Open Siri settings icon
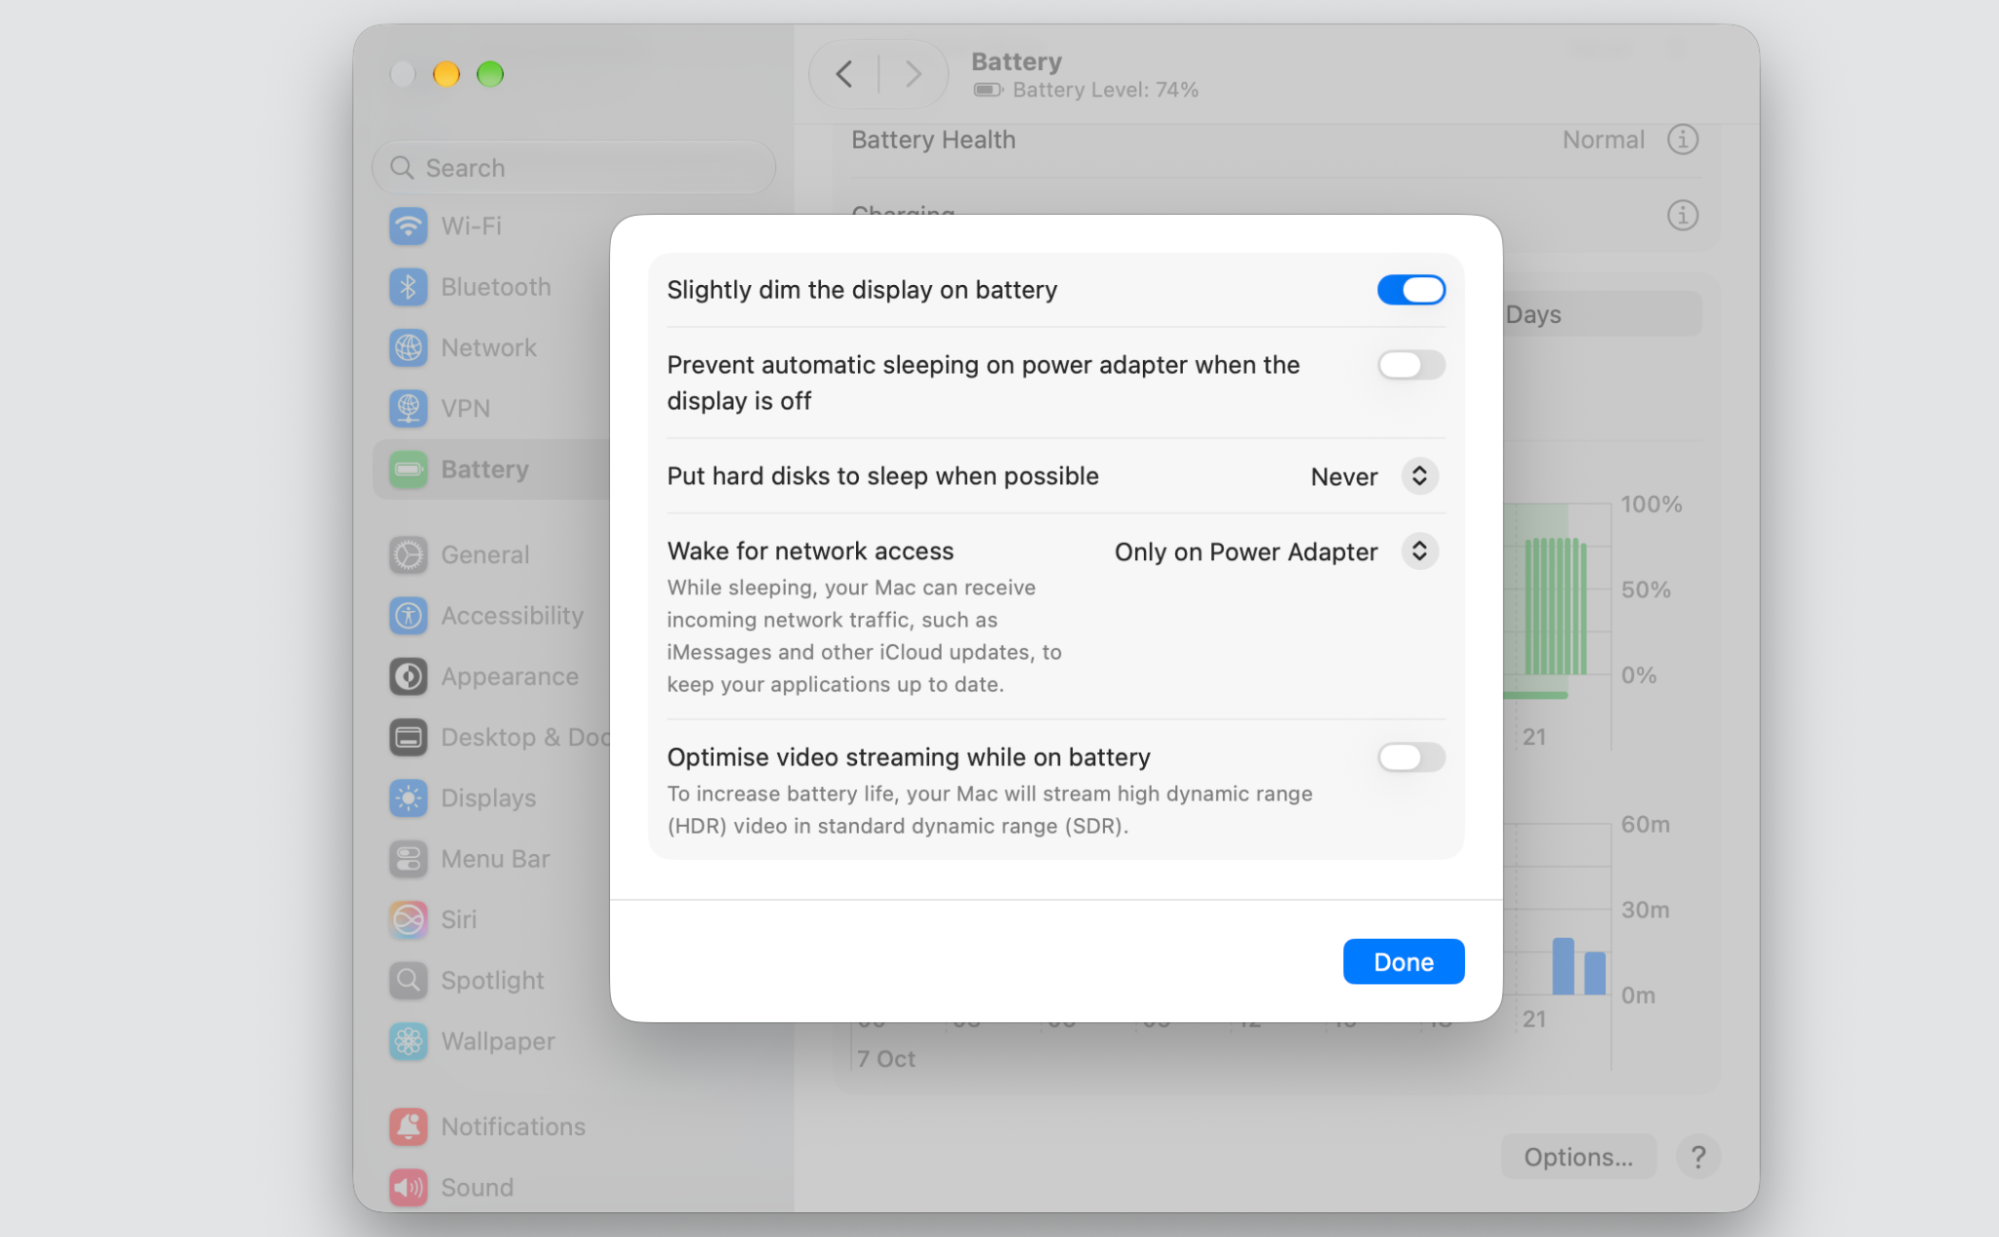This screenshot has height=1237, width=1999. (408, 919)
